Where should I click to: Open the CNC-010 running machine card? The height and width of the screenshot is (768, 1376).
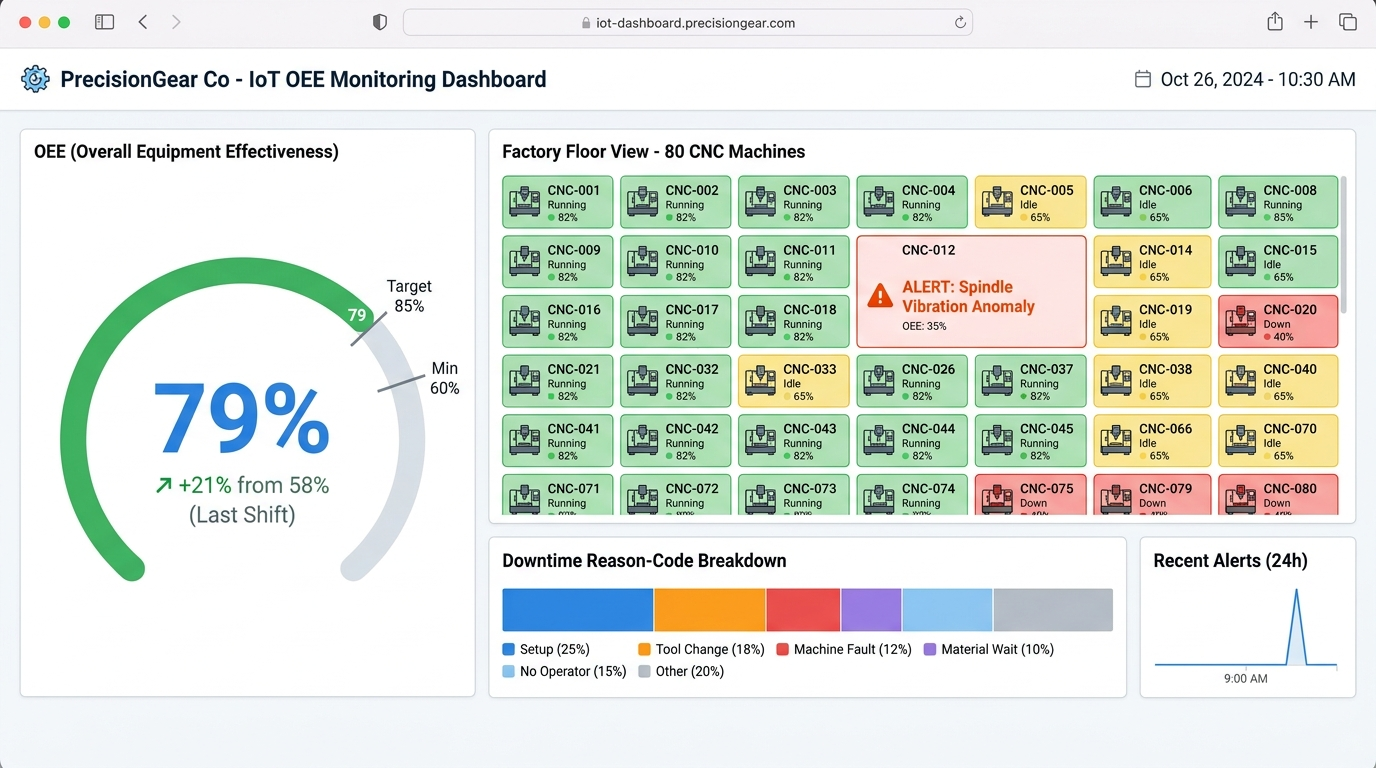pos(676,262)
